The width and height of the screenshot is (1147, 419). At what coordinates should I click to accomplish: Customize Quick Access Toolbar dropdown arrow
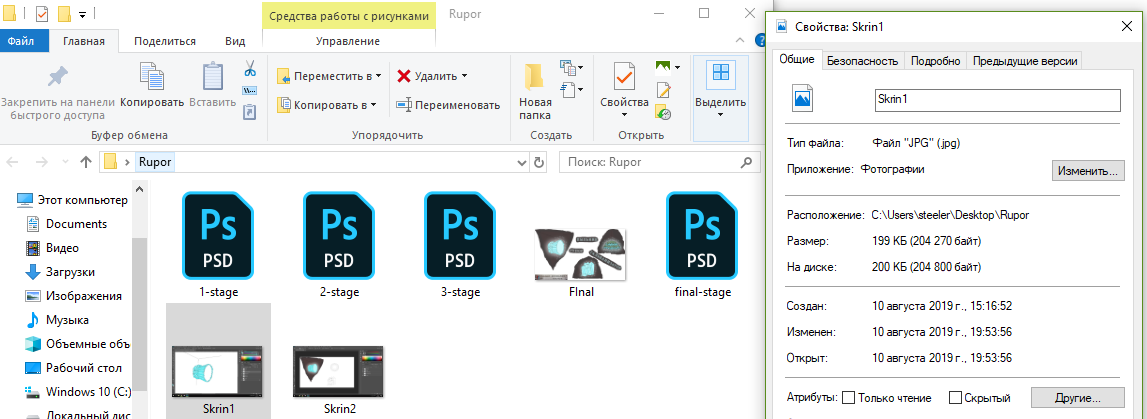(82, 14)
